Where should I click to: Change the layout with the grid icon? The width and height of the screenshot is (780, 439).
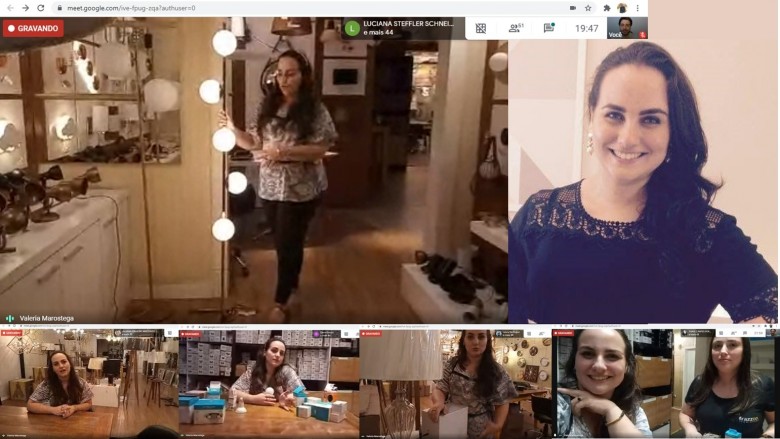481,28
